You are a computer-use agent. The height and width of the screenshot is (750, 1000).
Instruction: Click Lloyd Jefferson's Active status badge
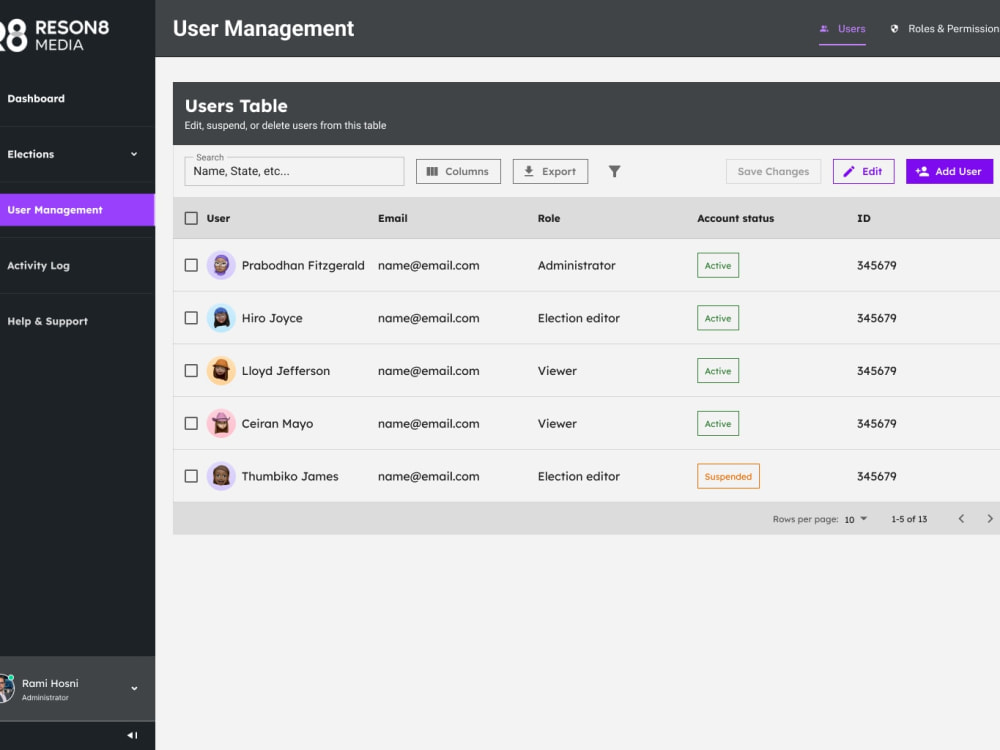pos(718,371)
